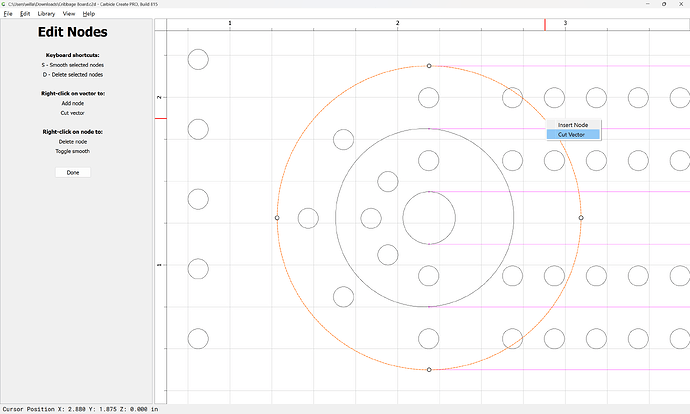This screenshot has width=690, height=414.
Task: Open the File menu
Action: (8, 14)
